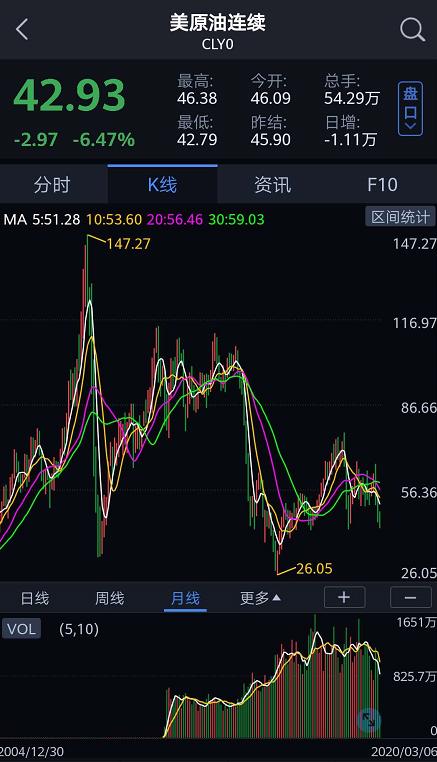
Task: Select 周线 weekly chart period
Action: (109, 598)
